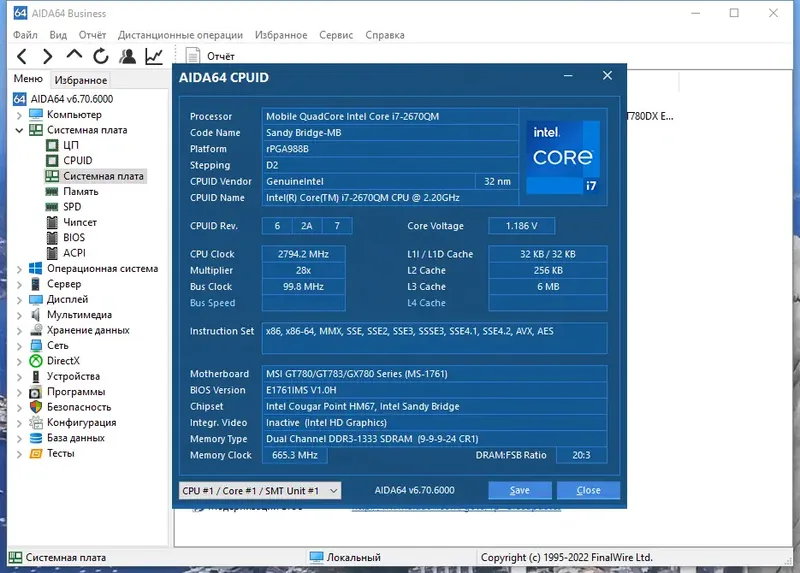Expand the Сеть node chevron
This screenshot has width=800, height=573.
19,346
